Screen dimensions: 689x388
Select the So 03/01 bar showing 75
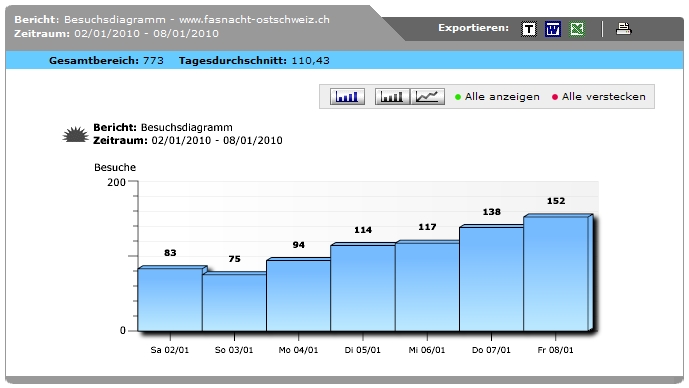[234, 302]
